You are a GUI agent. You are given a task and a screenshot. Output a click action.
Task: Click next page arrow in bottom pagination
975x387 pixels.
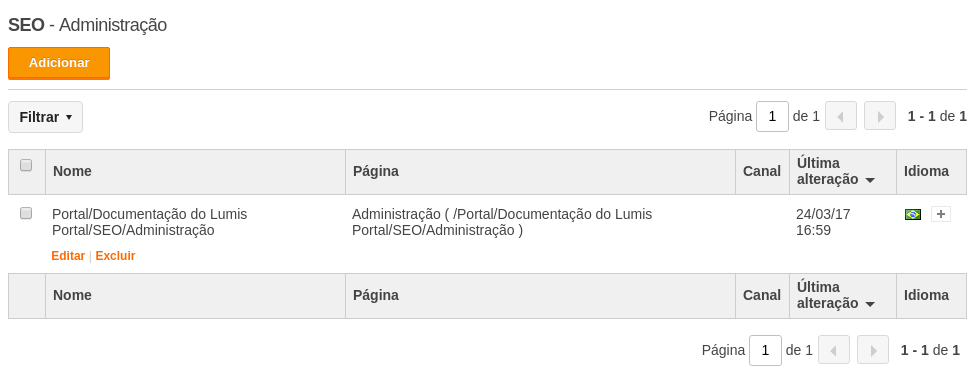tap(873, 350)
